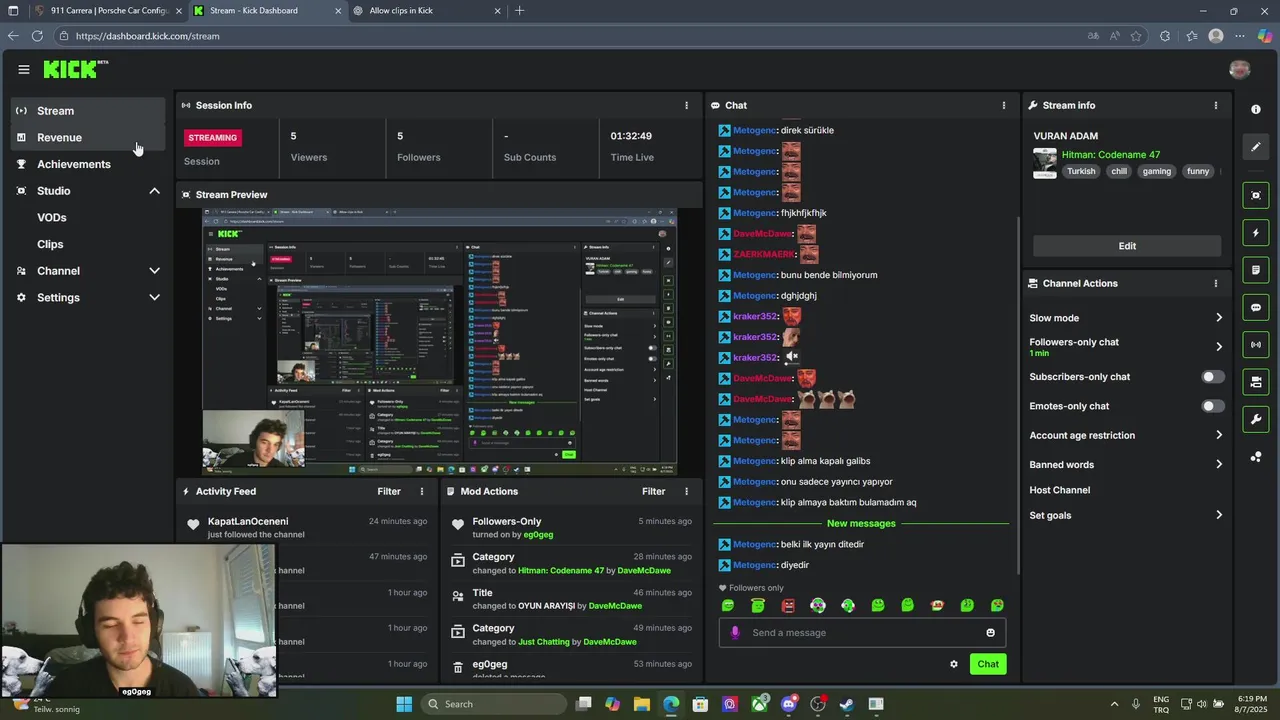Click the browser address bar URL
The width and height of the screenshot is (1280, 720).
click(x=148, y=36)
